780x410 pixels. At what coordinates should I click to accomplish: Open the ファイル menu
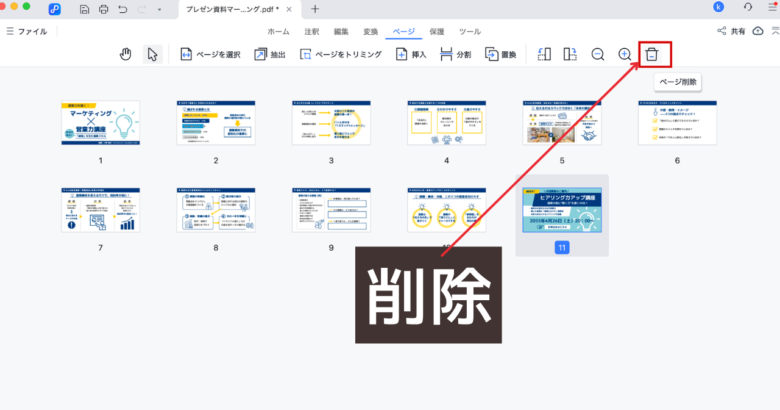point(26,32)
